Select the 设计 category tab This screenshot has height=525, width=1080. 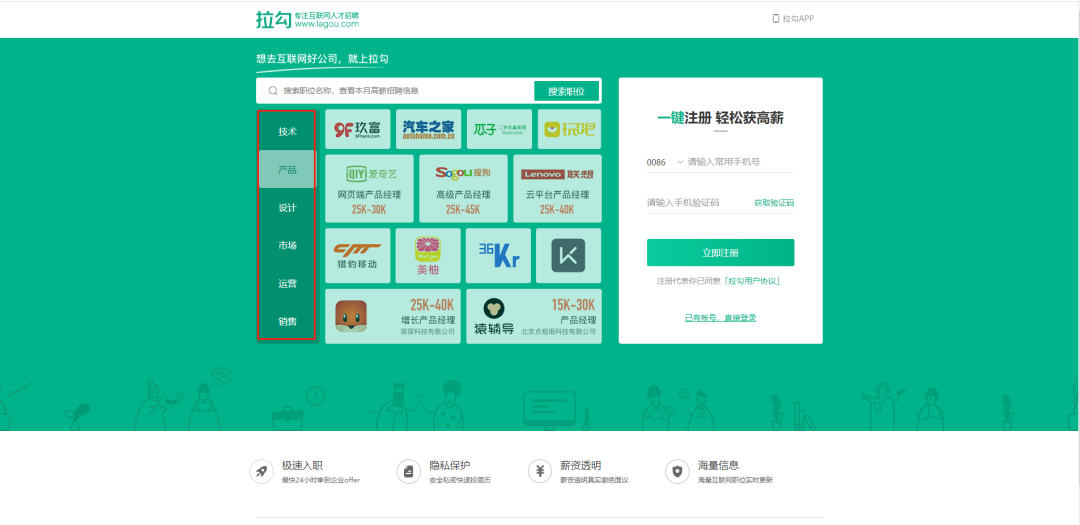tap(287, 207)
